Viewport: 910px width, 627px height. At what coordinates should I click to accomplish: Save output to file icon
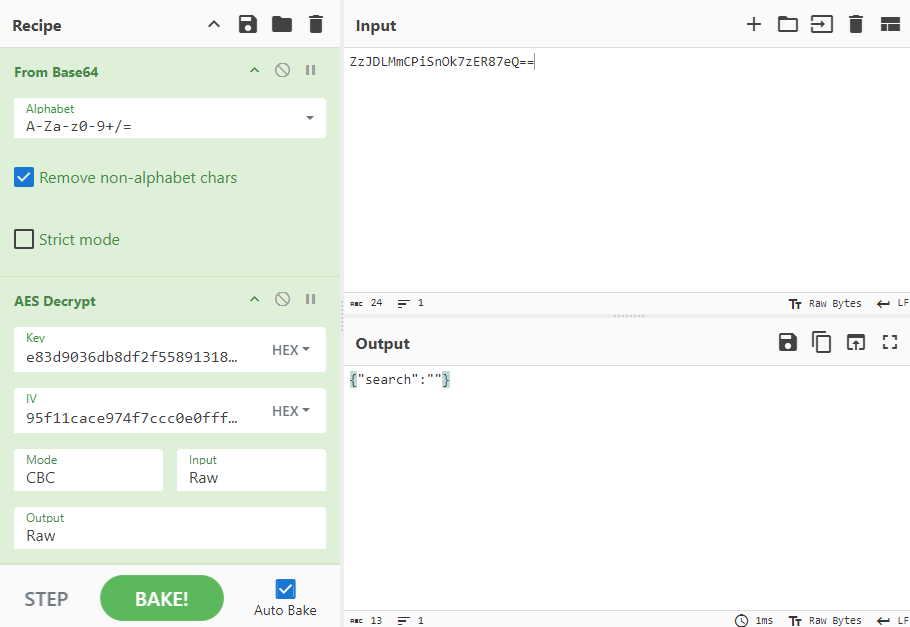[788, 343]
